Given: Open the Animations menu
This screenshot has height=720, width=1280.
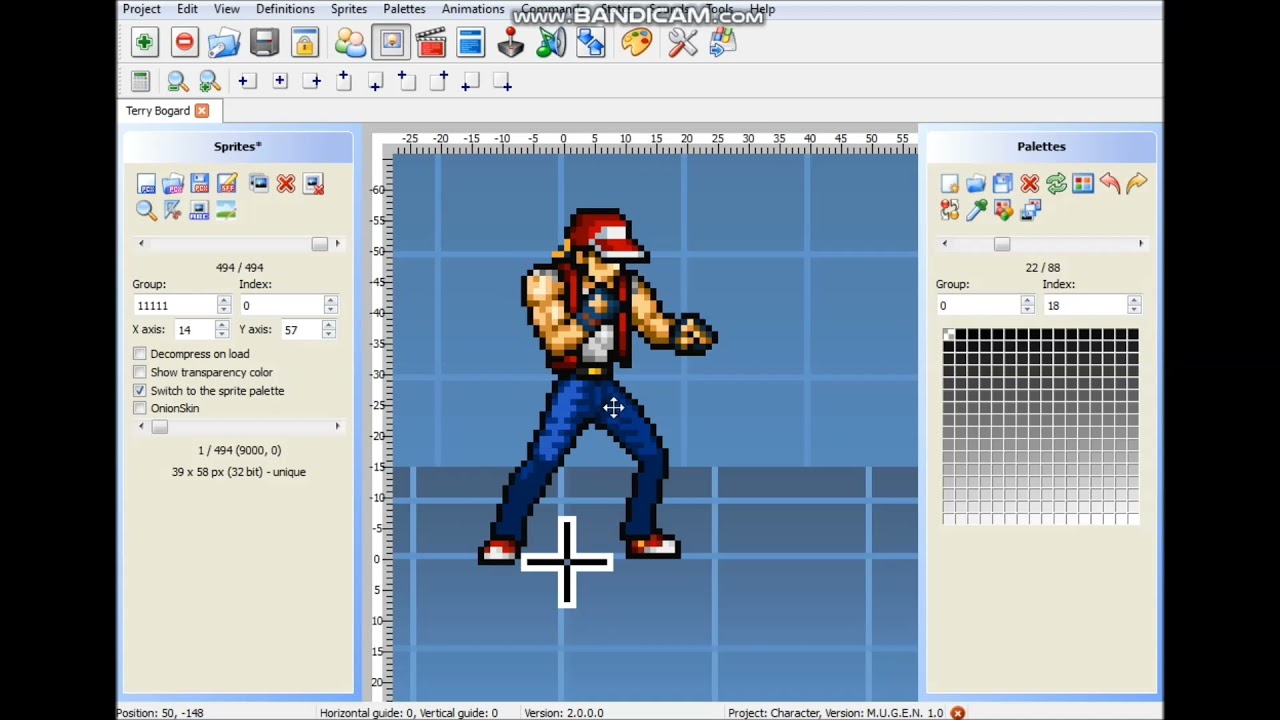Looking at the screenshot, I should (473, 9).
